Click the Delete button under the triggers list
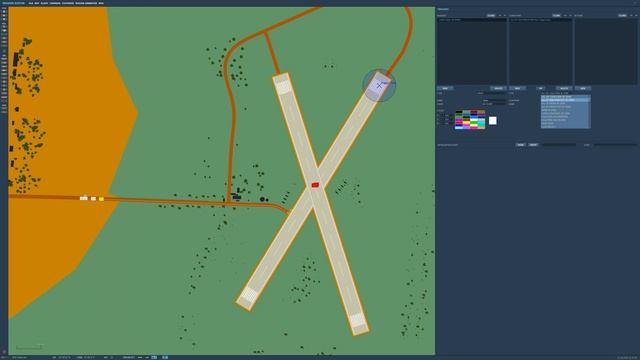640x360 pixels. click(x=498, y=88)
